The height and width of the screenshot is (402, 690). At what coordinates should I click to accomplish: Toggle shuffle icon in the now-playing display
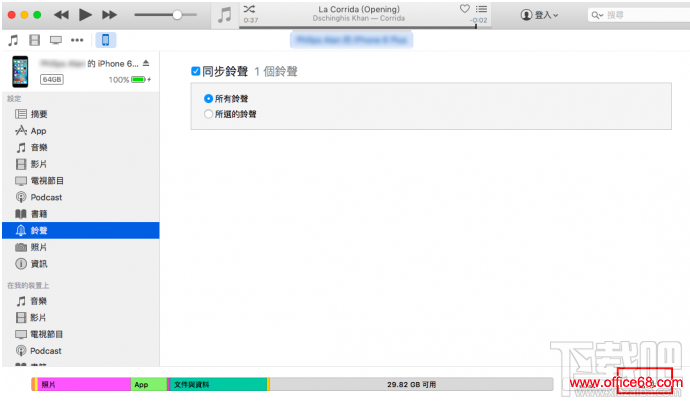(249, 9)
